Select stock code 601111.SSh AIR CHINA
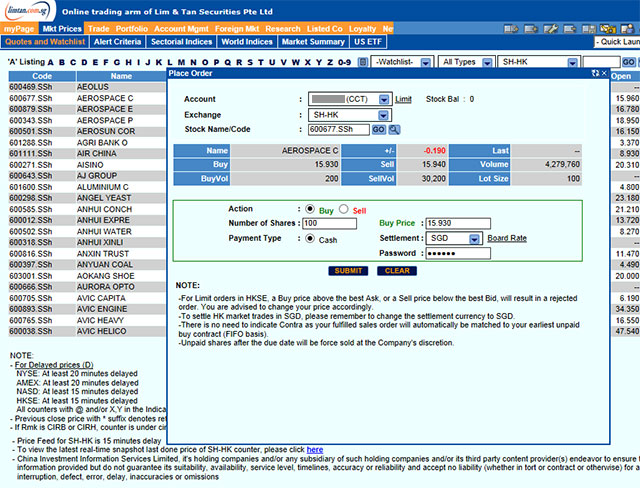The height and width of the screenshot is (488, 640). (x=31, y=154)
